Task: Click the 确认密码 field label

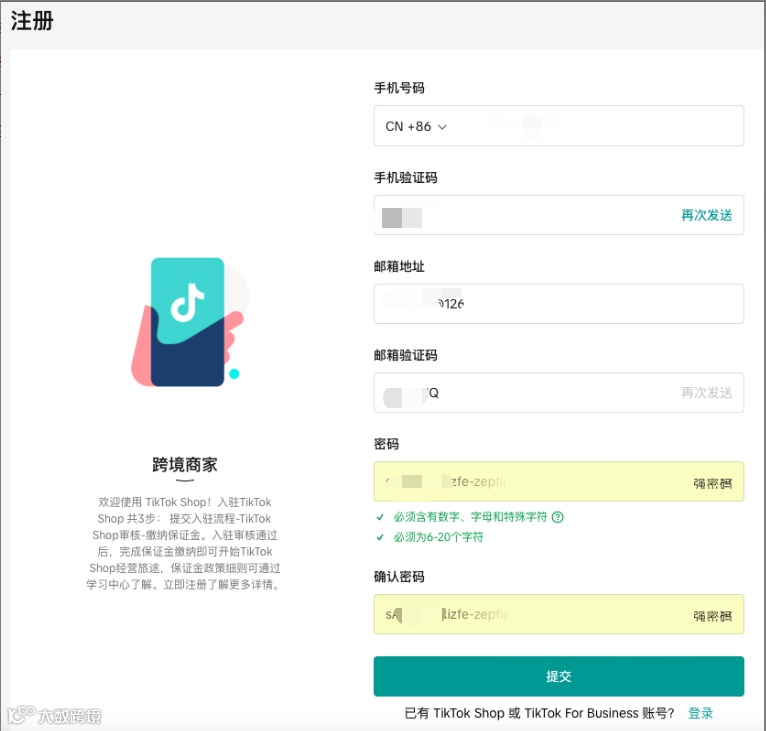Action: tap(399, 577)
